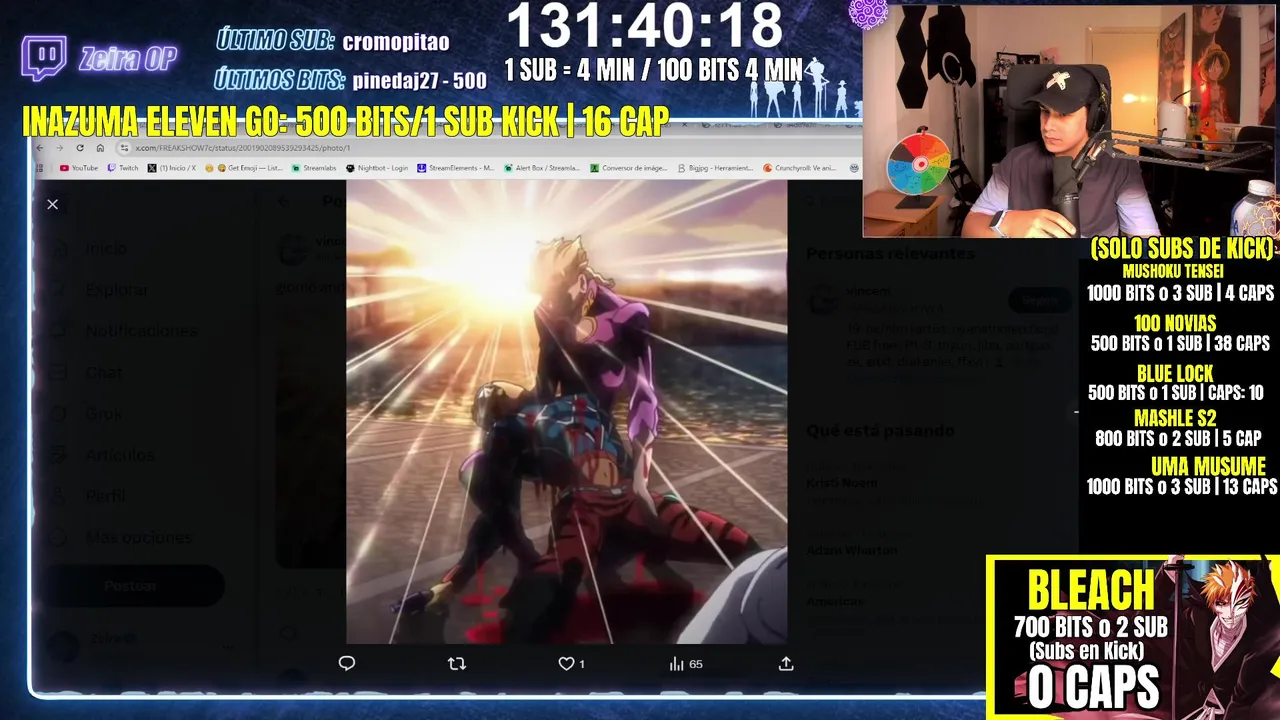Open the YouTube bookmark
Image resolution: width=1280 pixels, height=720 pixels.
[x=79, y=168]
